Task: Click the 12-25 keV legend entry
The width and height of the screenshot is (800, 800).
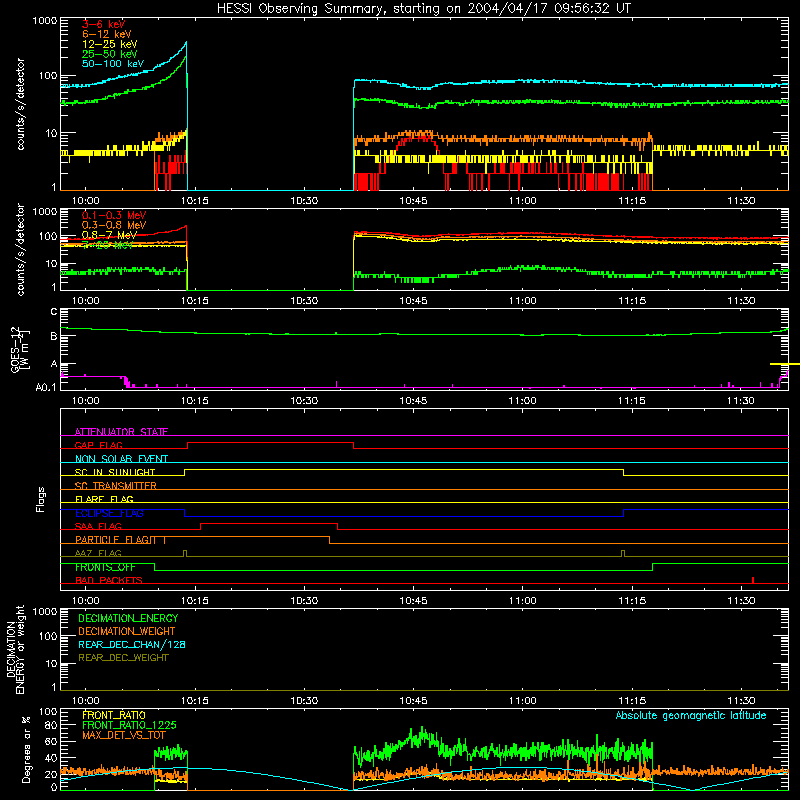Action: point(109,44)
